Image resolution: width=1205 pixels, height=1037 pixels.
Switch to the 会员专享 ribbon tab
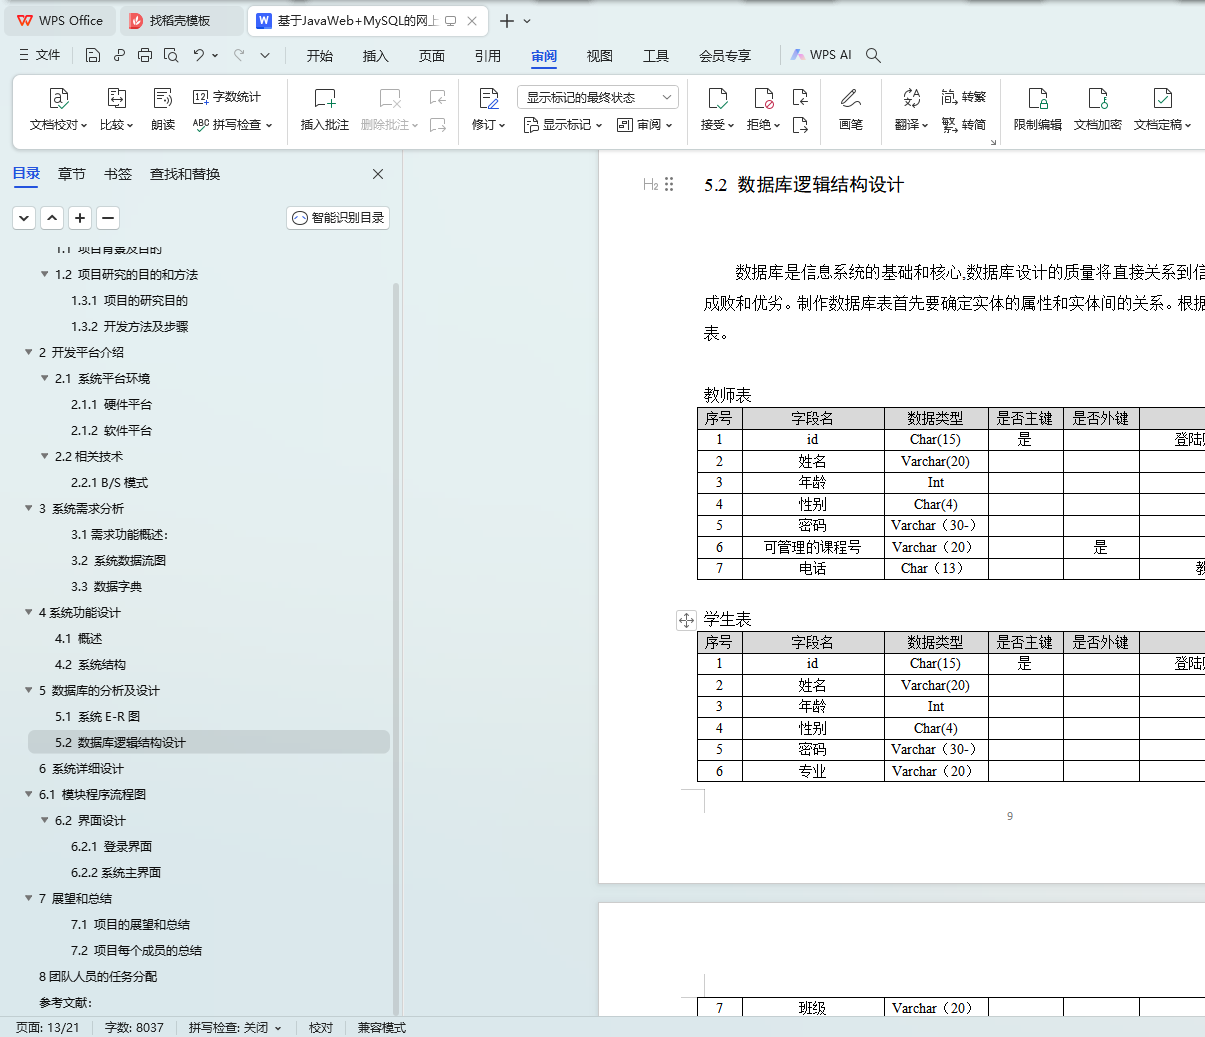725,56
